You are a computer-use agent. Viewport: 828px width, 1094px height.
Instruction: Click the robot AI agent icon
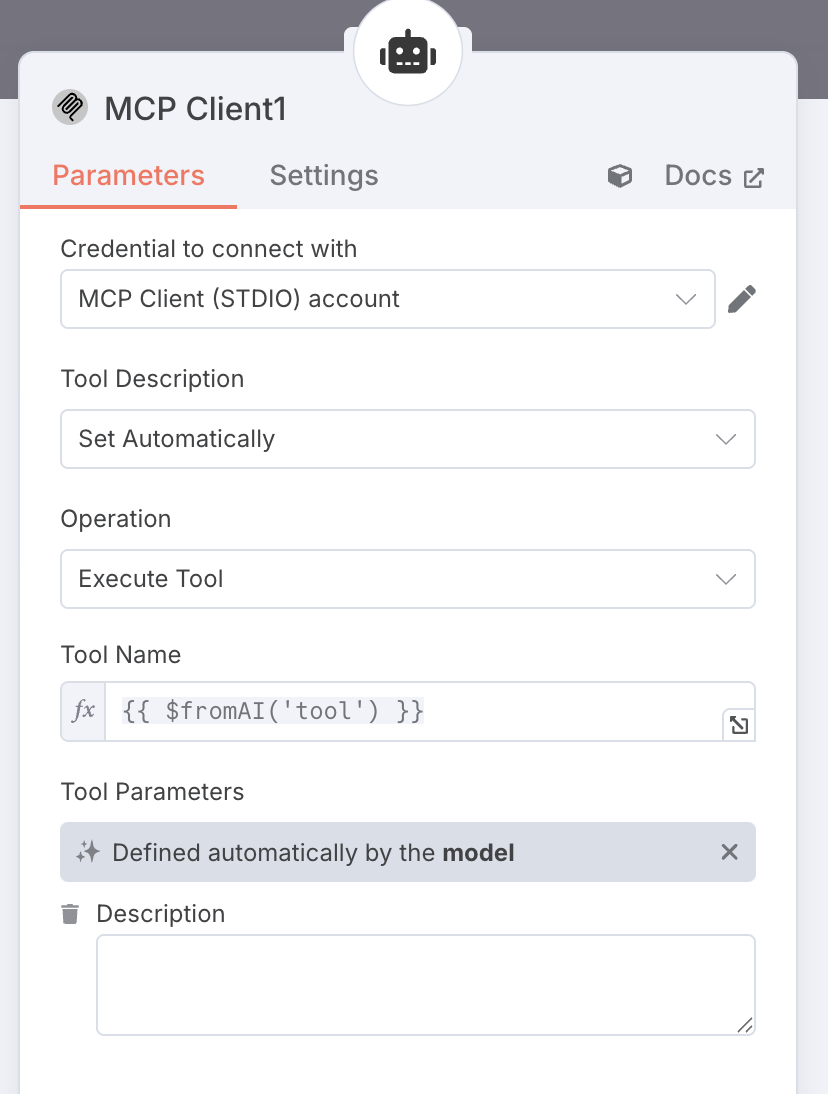tap(407, 53)
